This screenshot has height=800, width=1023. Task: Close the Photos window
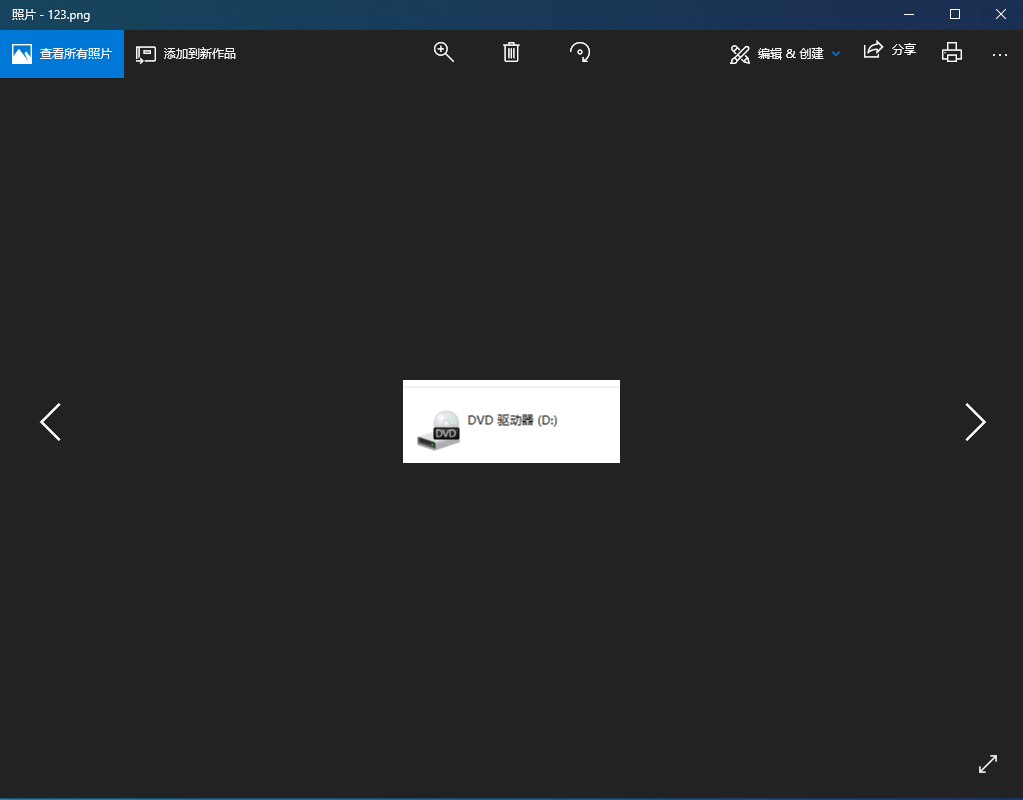point(1000,14)
